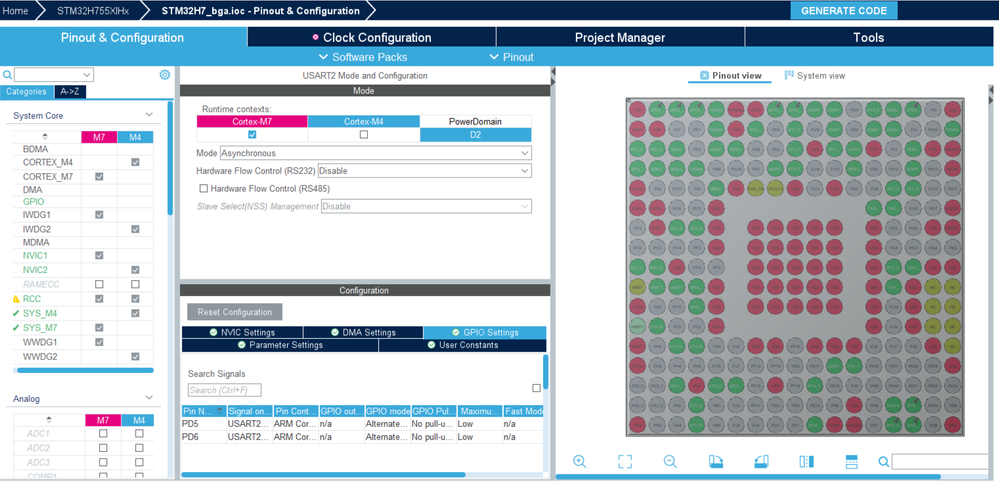The image size is (999, 481).
Task: Collapse the Analog category
Action: coord(149,398)
